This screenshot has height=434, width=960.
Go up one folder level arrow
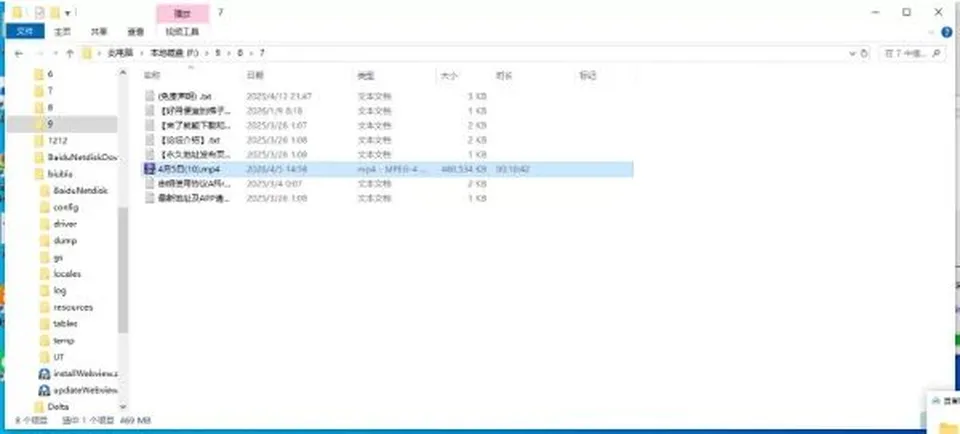coord(70,54)
